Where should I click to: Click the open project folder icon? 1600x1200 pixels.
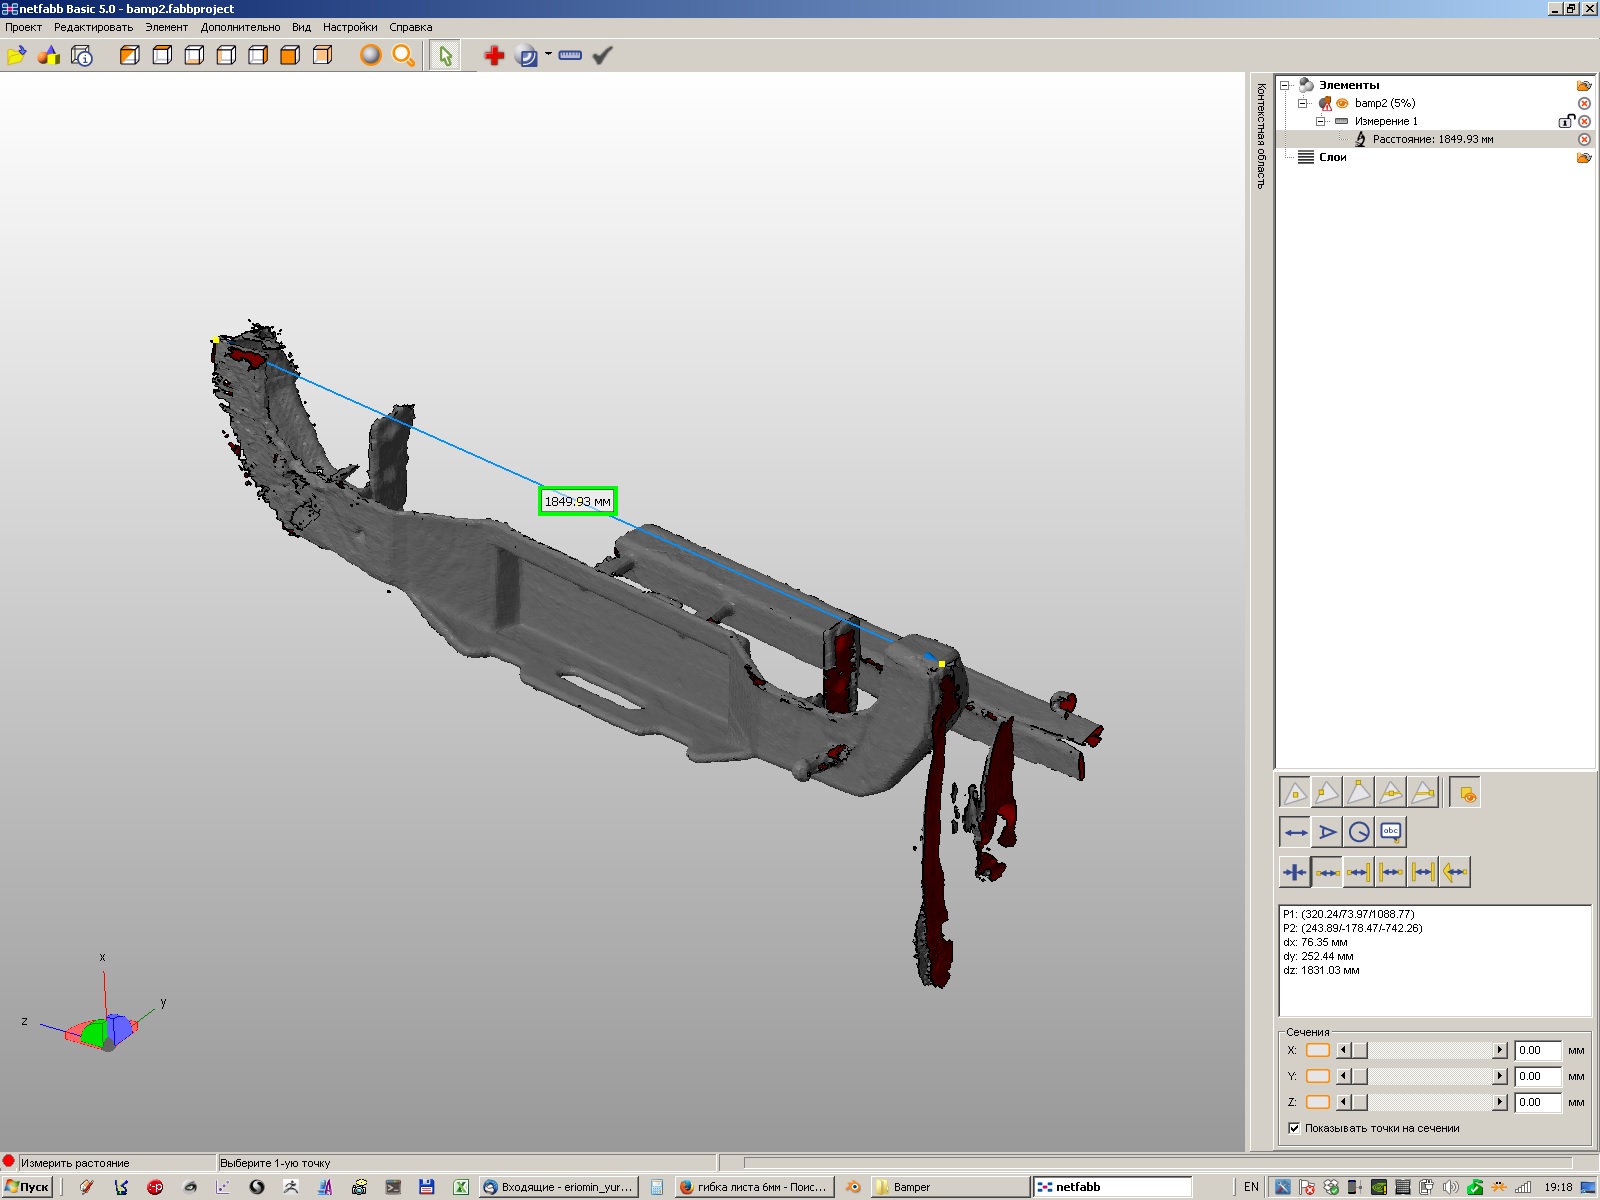[x=16, y=56]
